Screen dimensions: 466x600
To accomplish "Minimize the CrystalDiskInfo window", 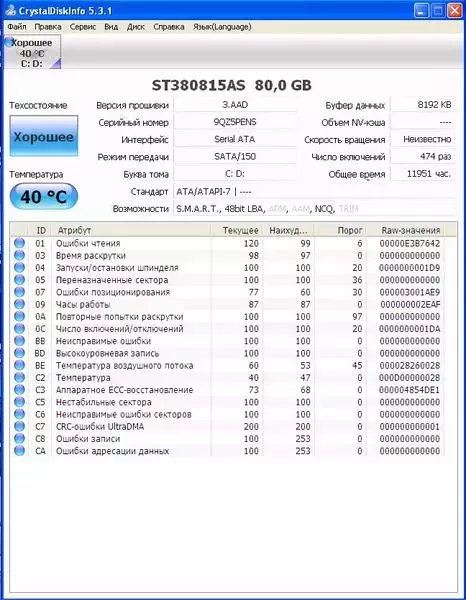I will click(x=421, y=11).
